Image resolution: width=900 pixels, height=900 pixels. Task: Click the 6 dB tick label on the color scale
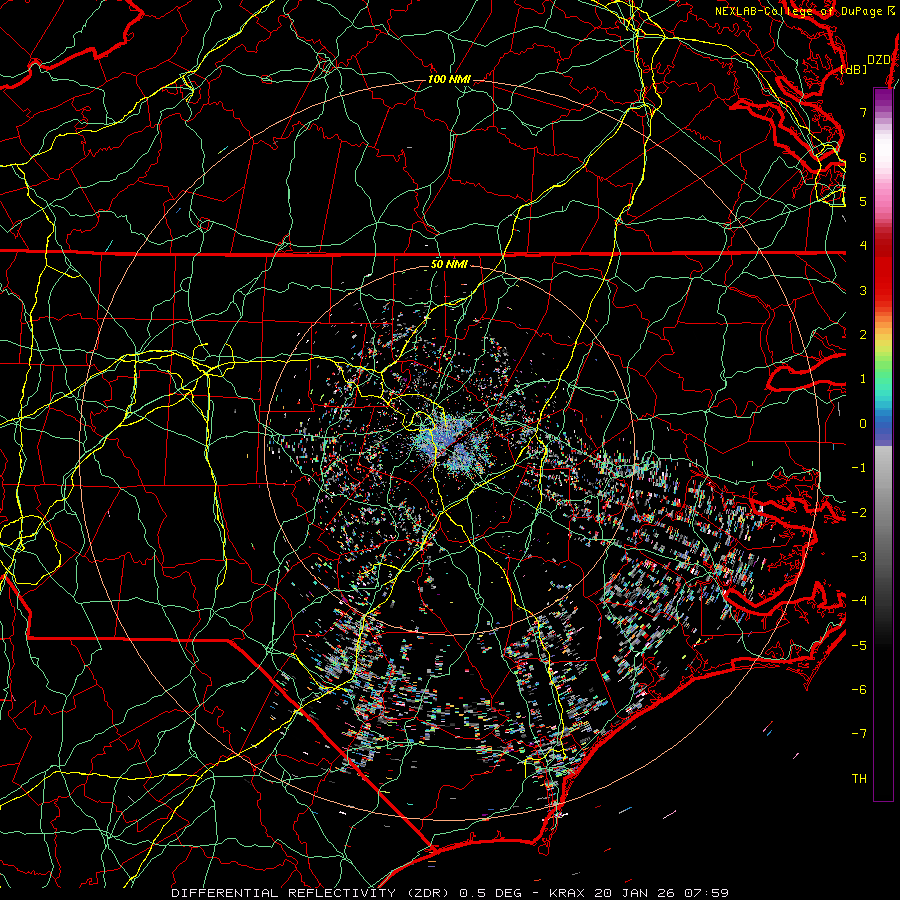pos(863,157)
